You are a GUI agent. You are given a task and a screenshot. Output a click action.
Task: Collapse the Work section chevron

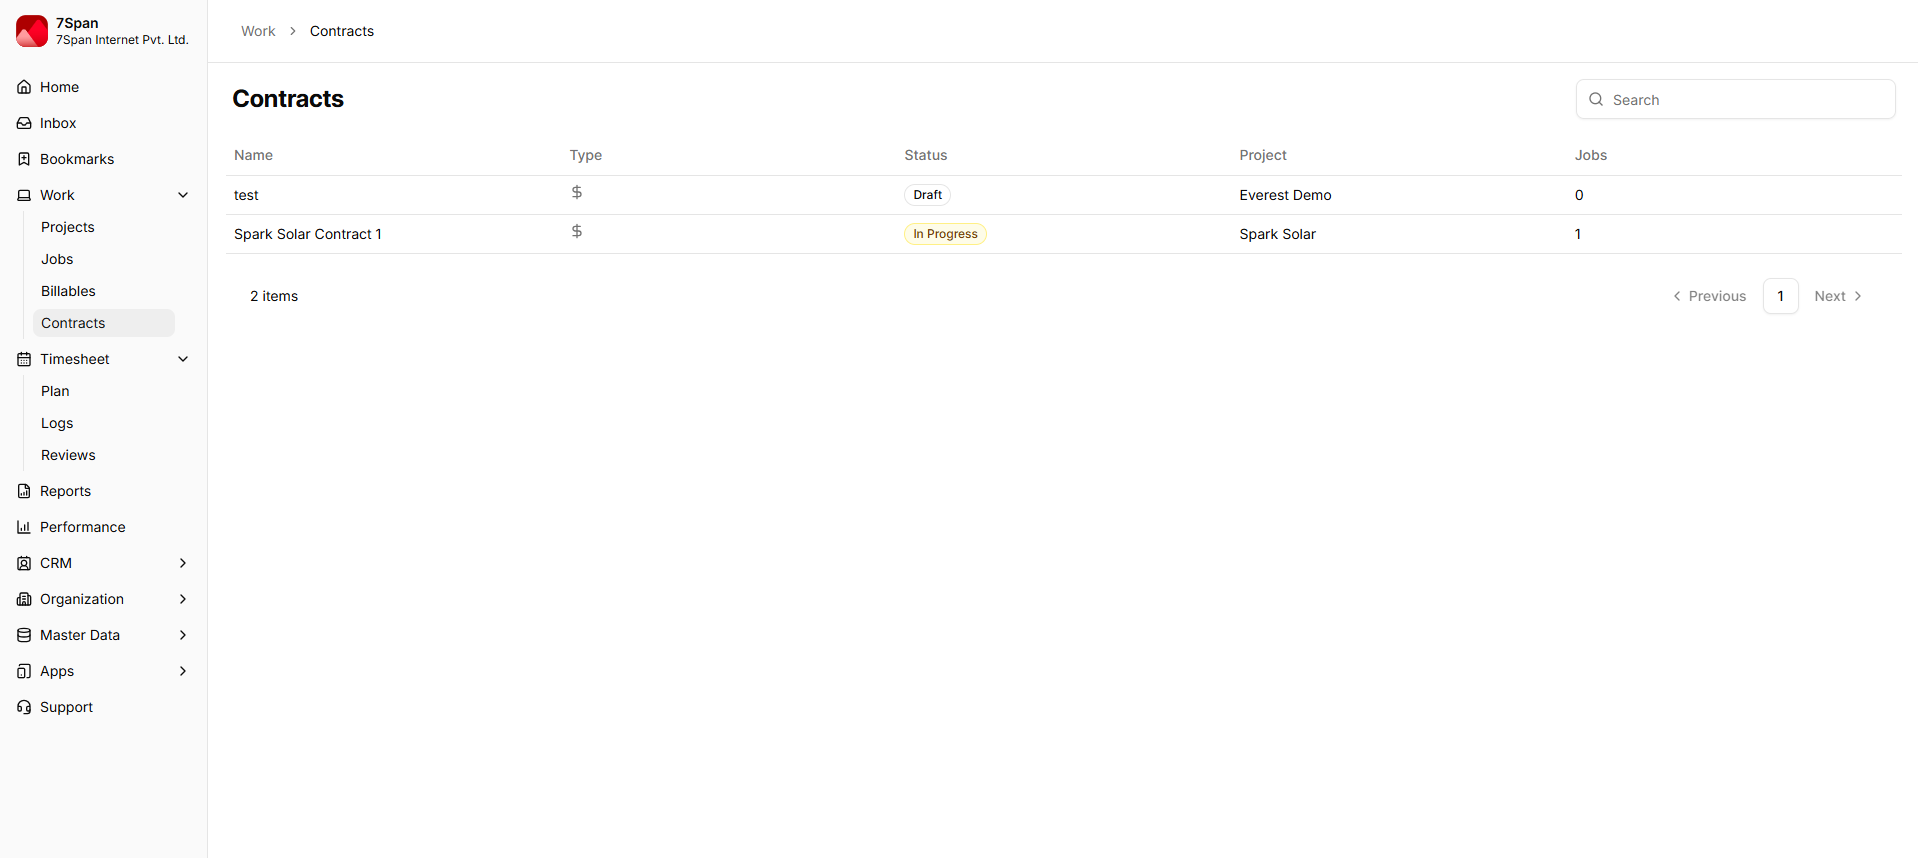point(183,195)
